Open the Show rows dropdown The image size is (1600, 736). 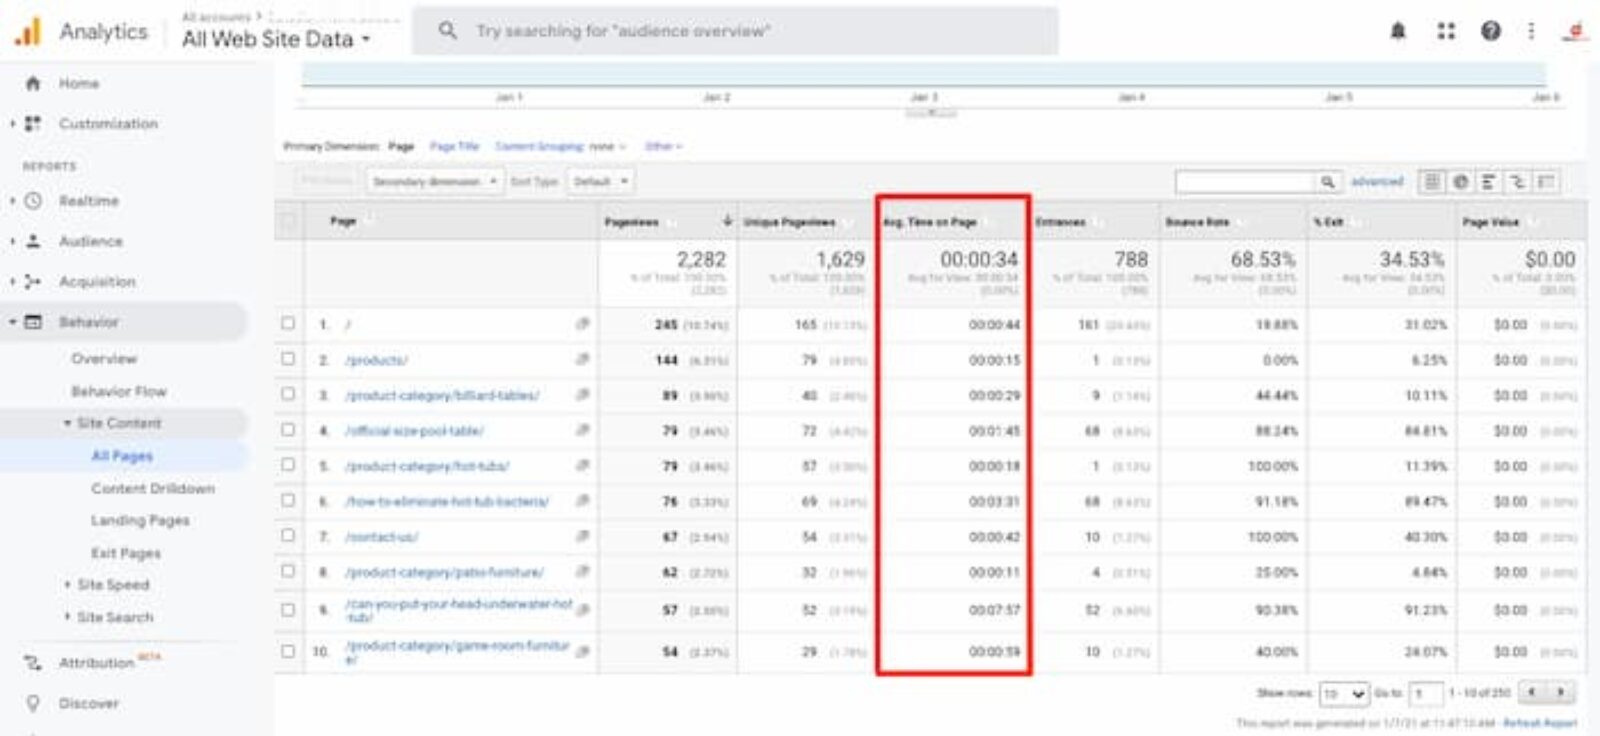[1344, 693]
